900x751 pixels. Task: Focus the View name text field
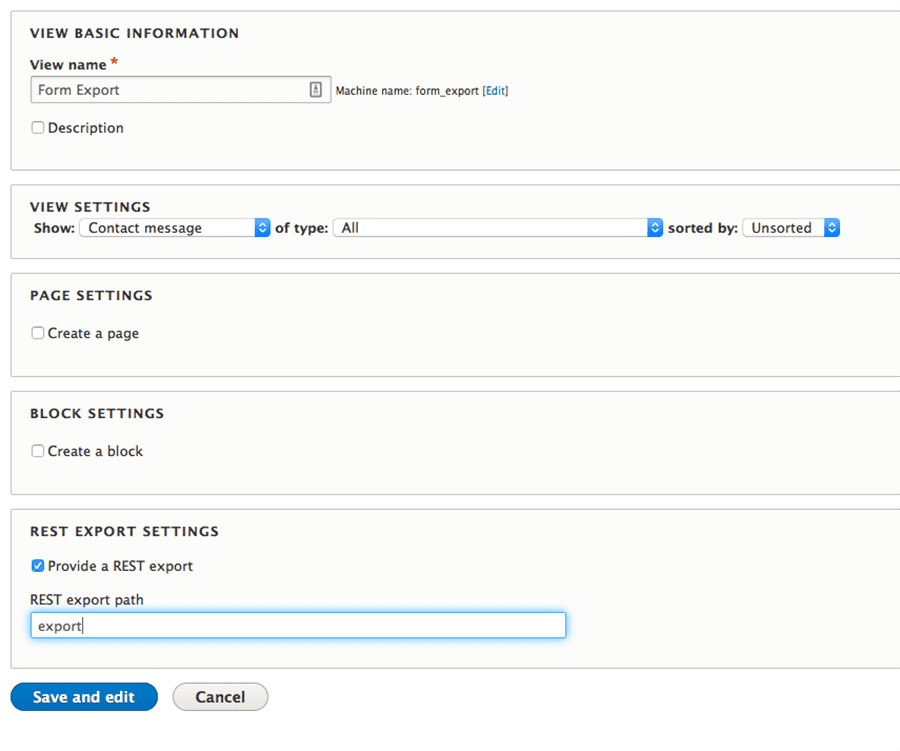(x=181, y=90)
